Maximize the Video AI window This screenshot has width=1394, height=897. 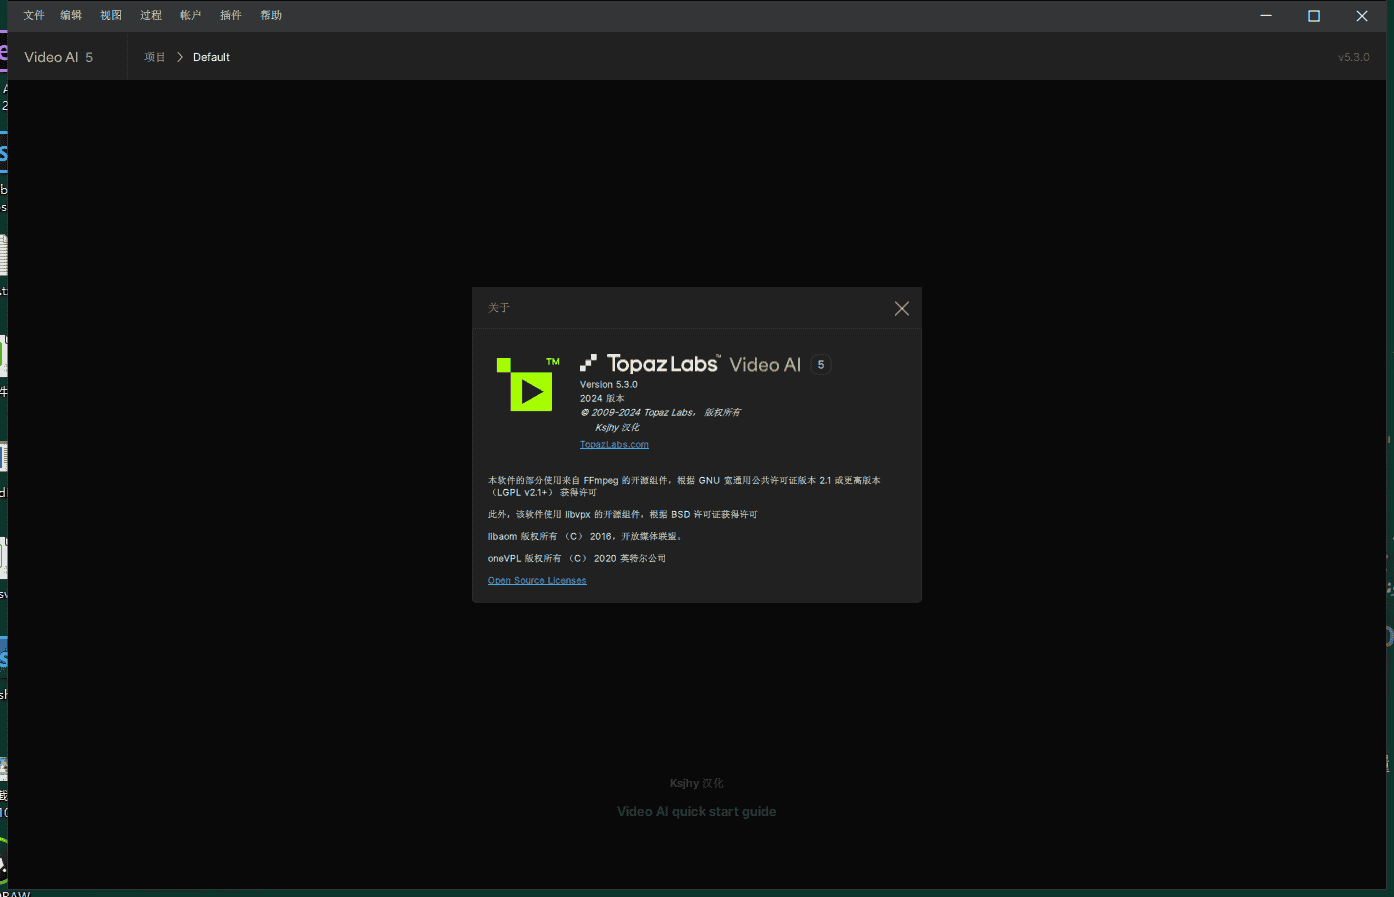[x=1314, y=16]
